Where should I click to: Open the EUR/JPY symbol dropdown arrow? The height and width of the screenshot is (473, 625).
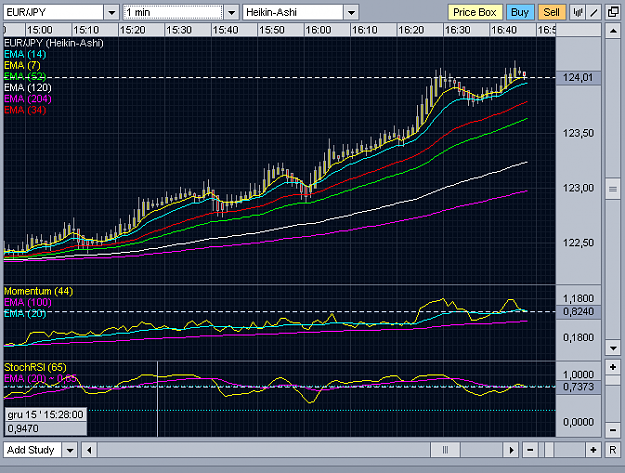pyautogui.click(x=112, y=12)
